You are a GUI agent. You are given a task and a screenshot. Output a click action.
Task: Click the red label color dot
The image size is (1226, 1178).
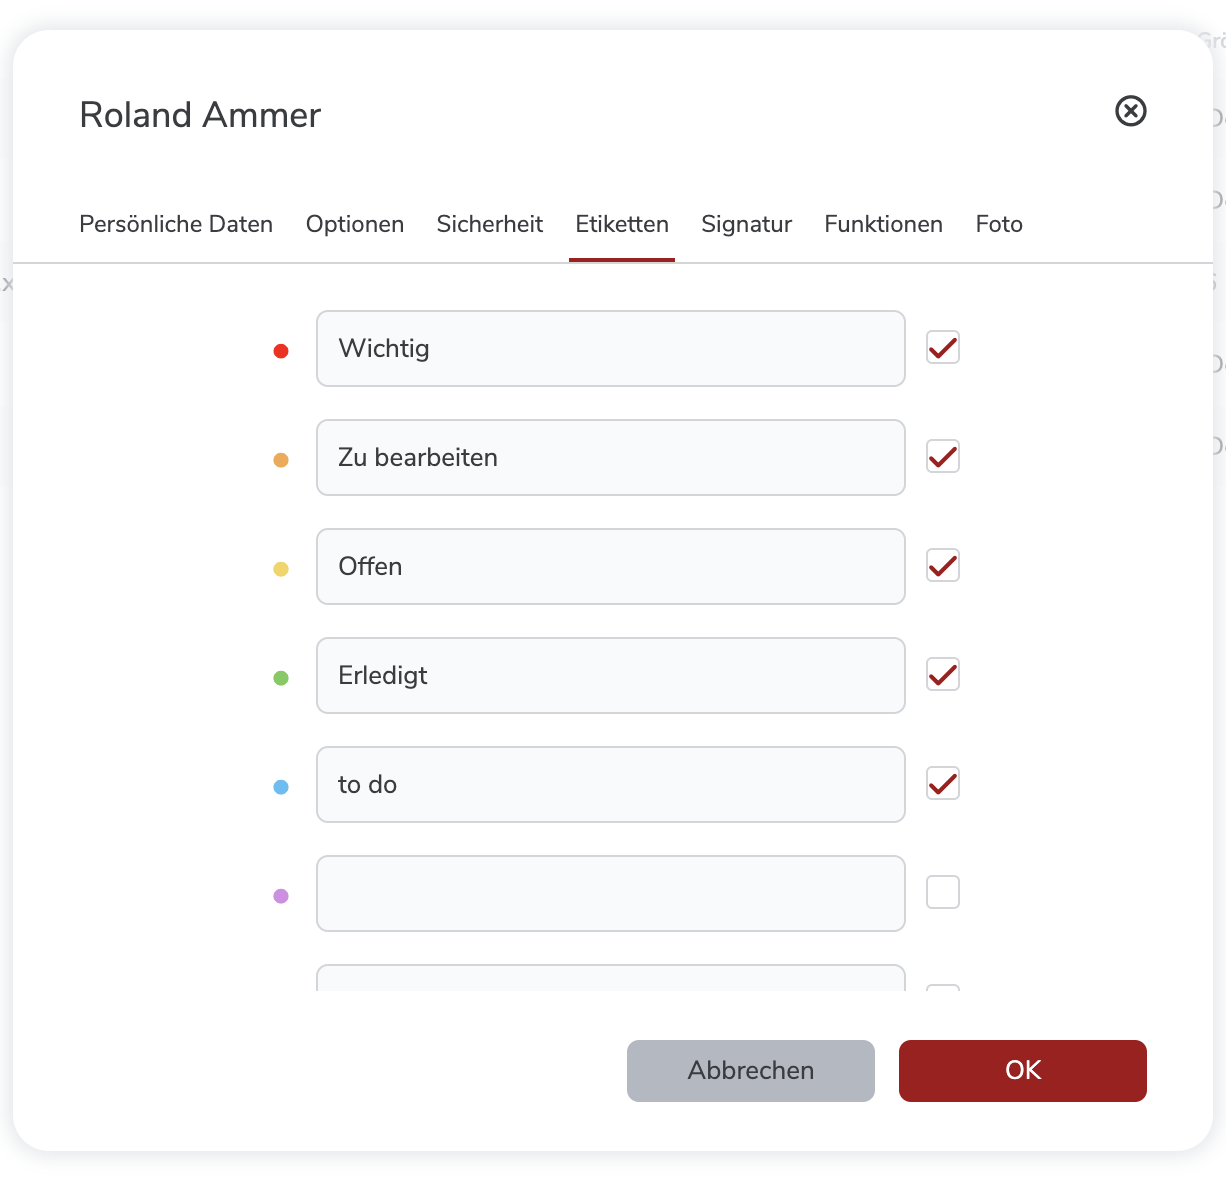281,351
